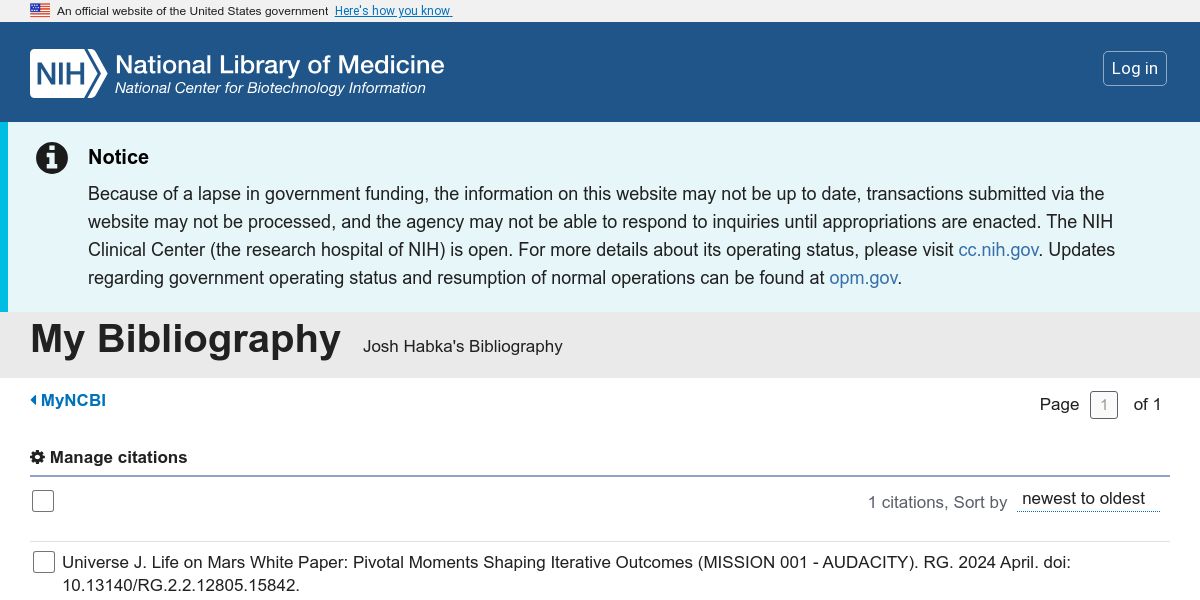This screenshot has height=600, width=1200.
Task: Open the newest to oldest sort dropdown
Action: click(1087, 499)
